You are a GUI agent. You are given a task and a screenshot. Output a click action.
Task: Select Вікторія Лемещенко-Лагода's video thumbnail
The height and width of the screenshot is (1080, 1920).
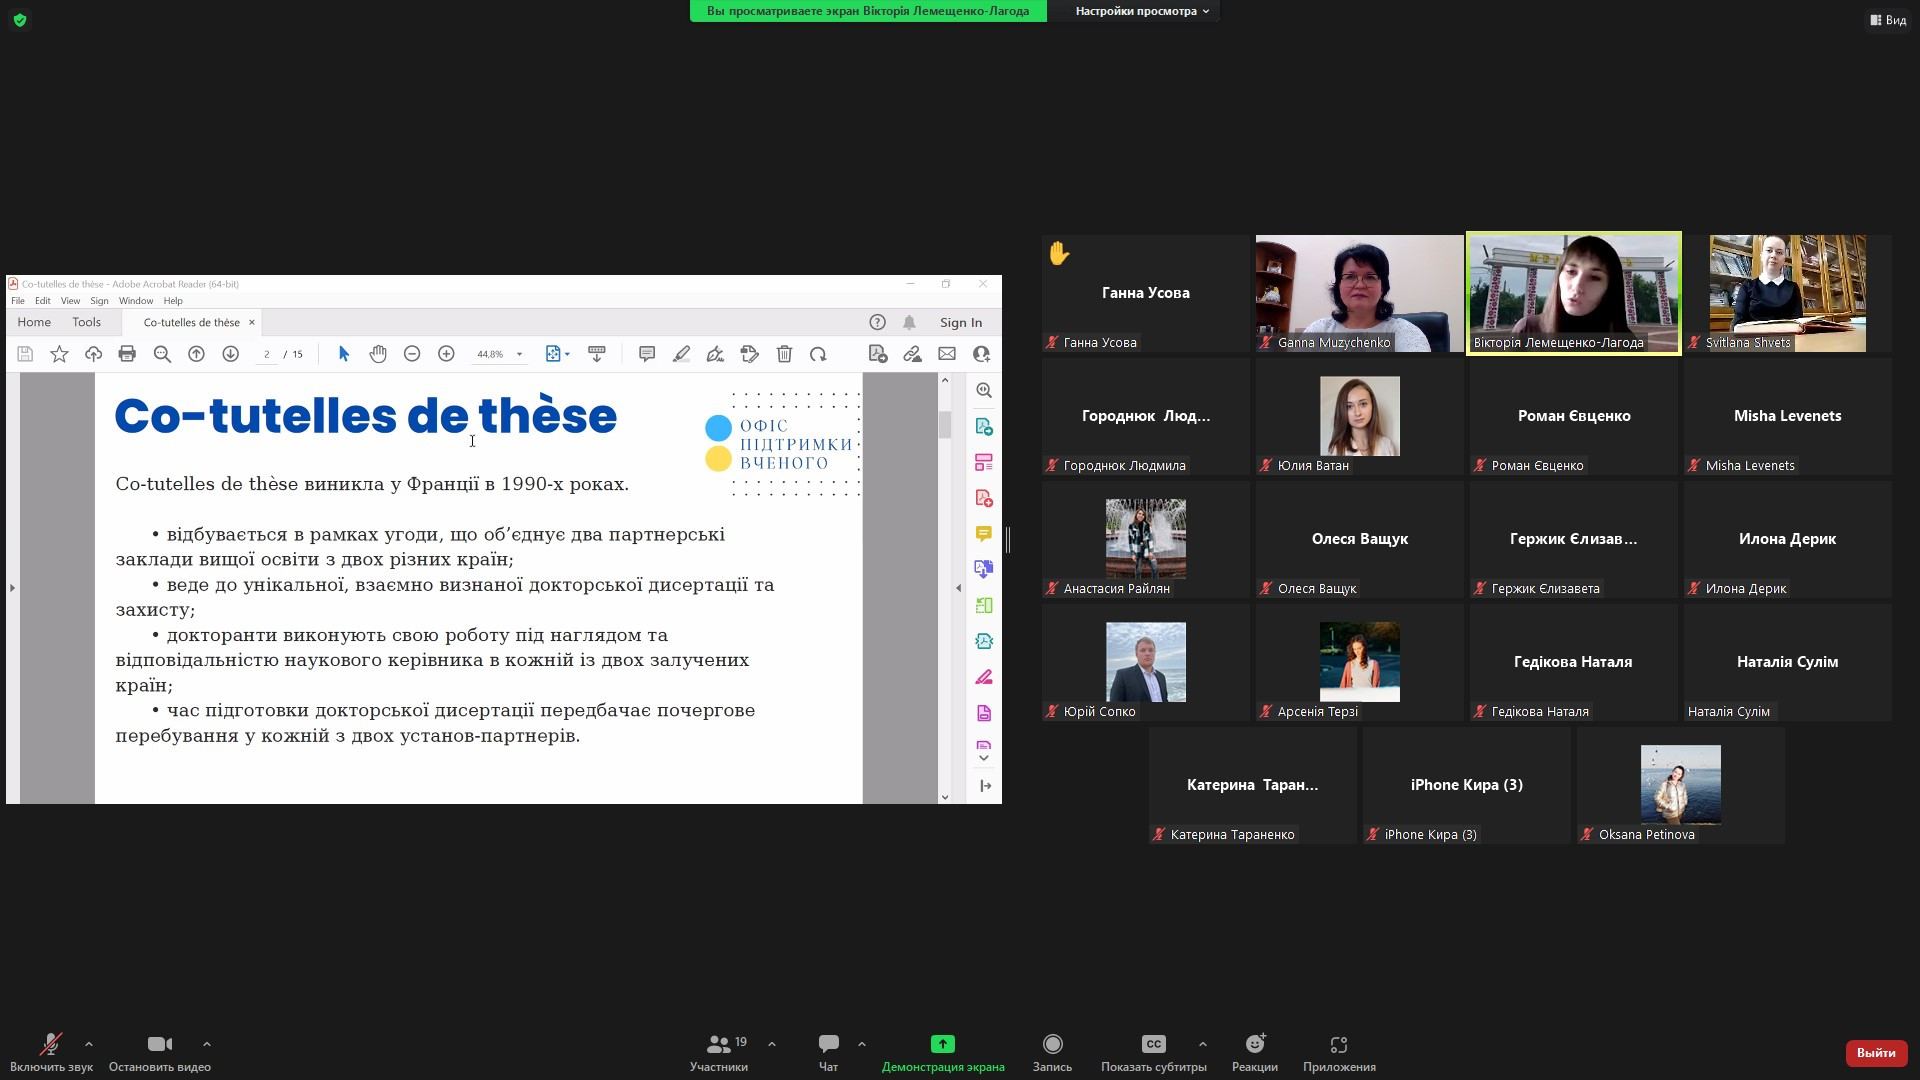click(x=1573, y=293)
